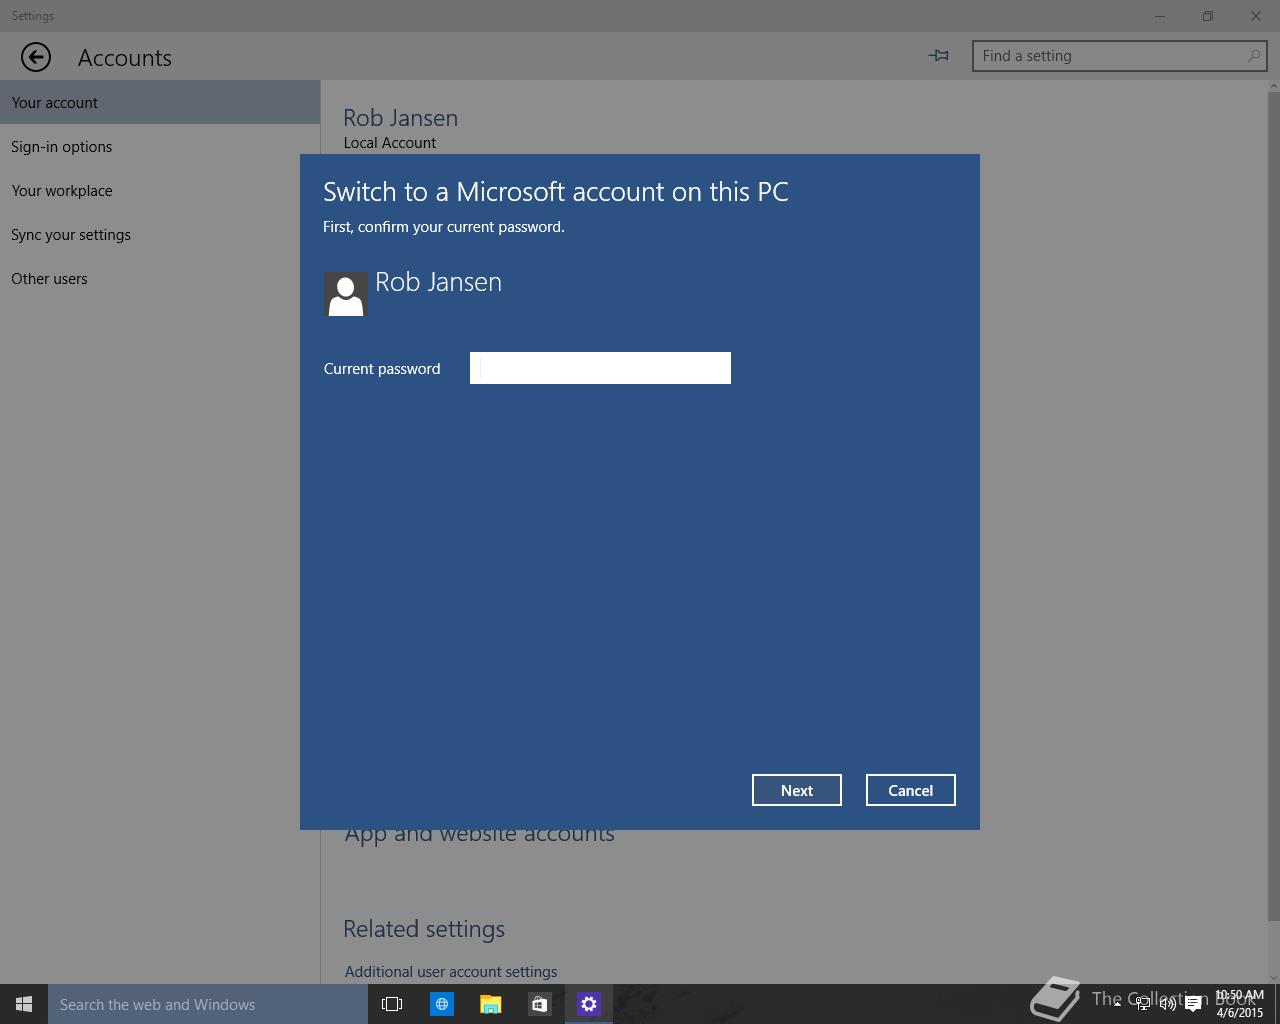Image resolution: width=1280 pixels, height=1024 pixels.
Task: Open Sync your settings in the sidebar
Action: 160,234
